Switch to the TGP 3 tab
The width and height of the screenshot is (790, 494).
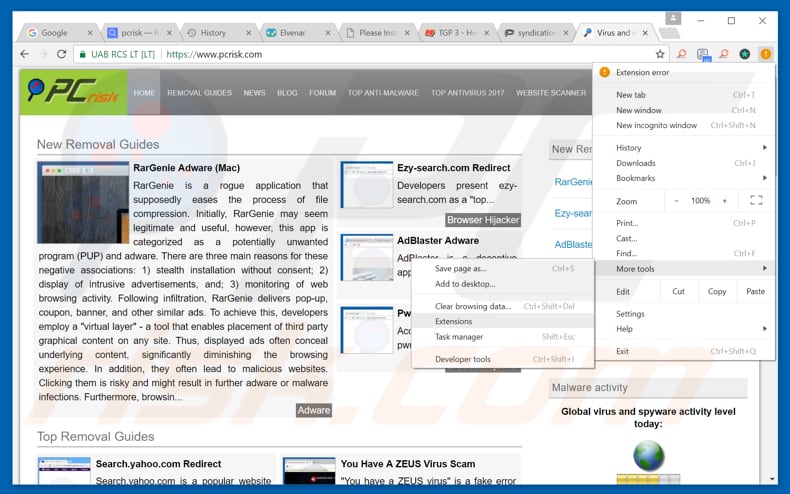click(x=456, y=33)
